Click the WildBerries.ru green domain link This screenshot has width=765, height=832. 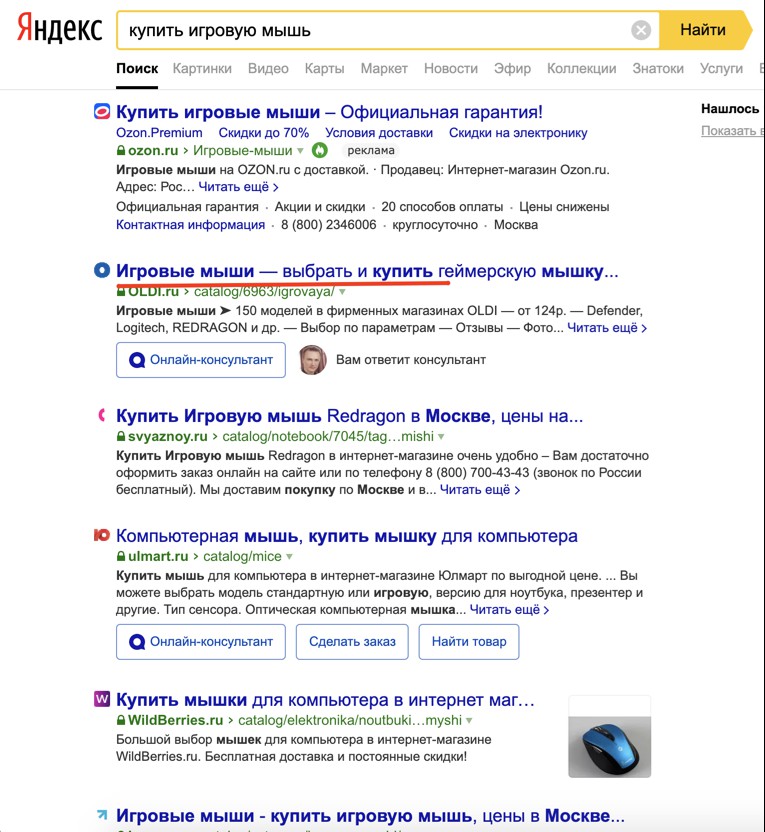click(176, 721)
